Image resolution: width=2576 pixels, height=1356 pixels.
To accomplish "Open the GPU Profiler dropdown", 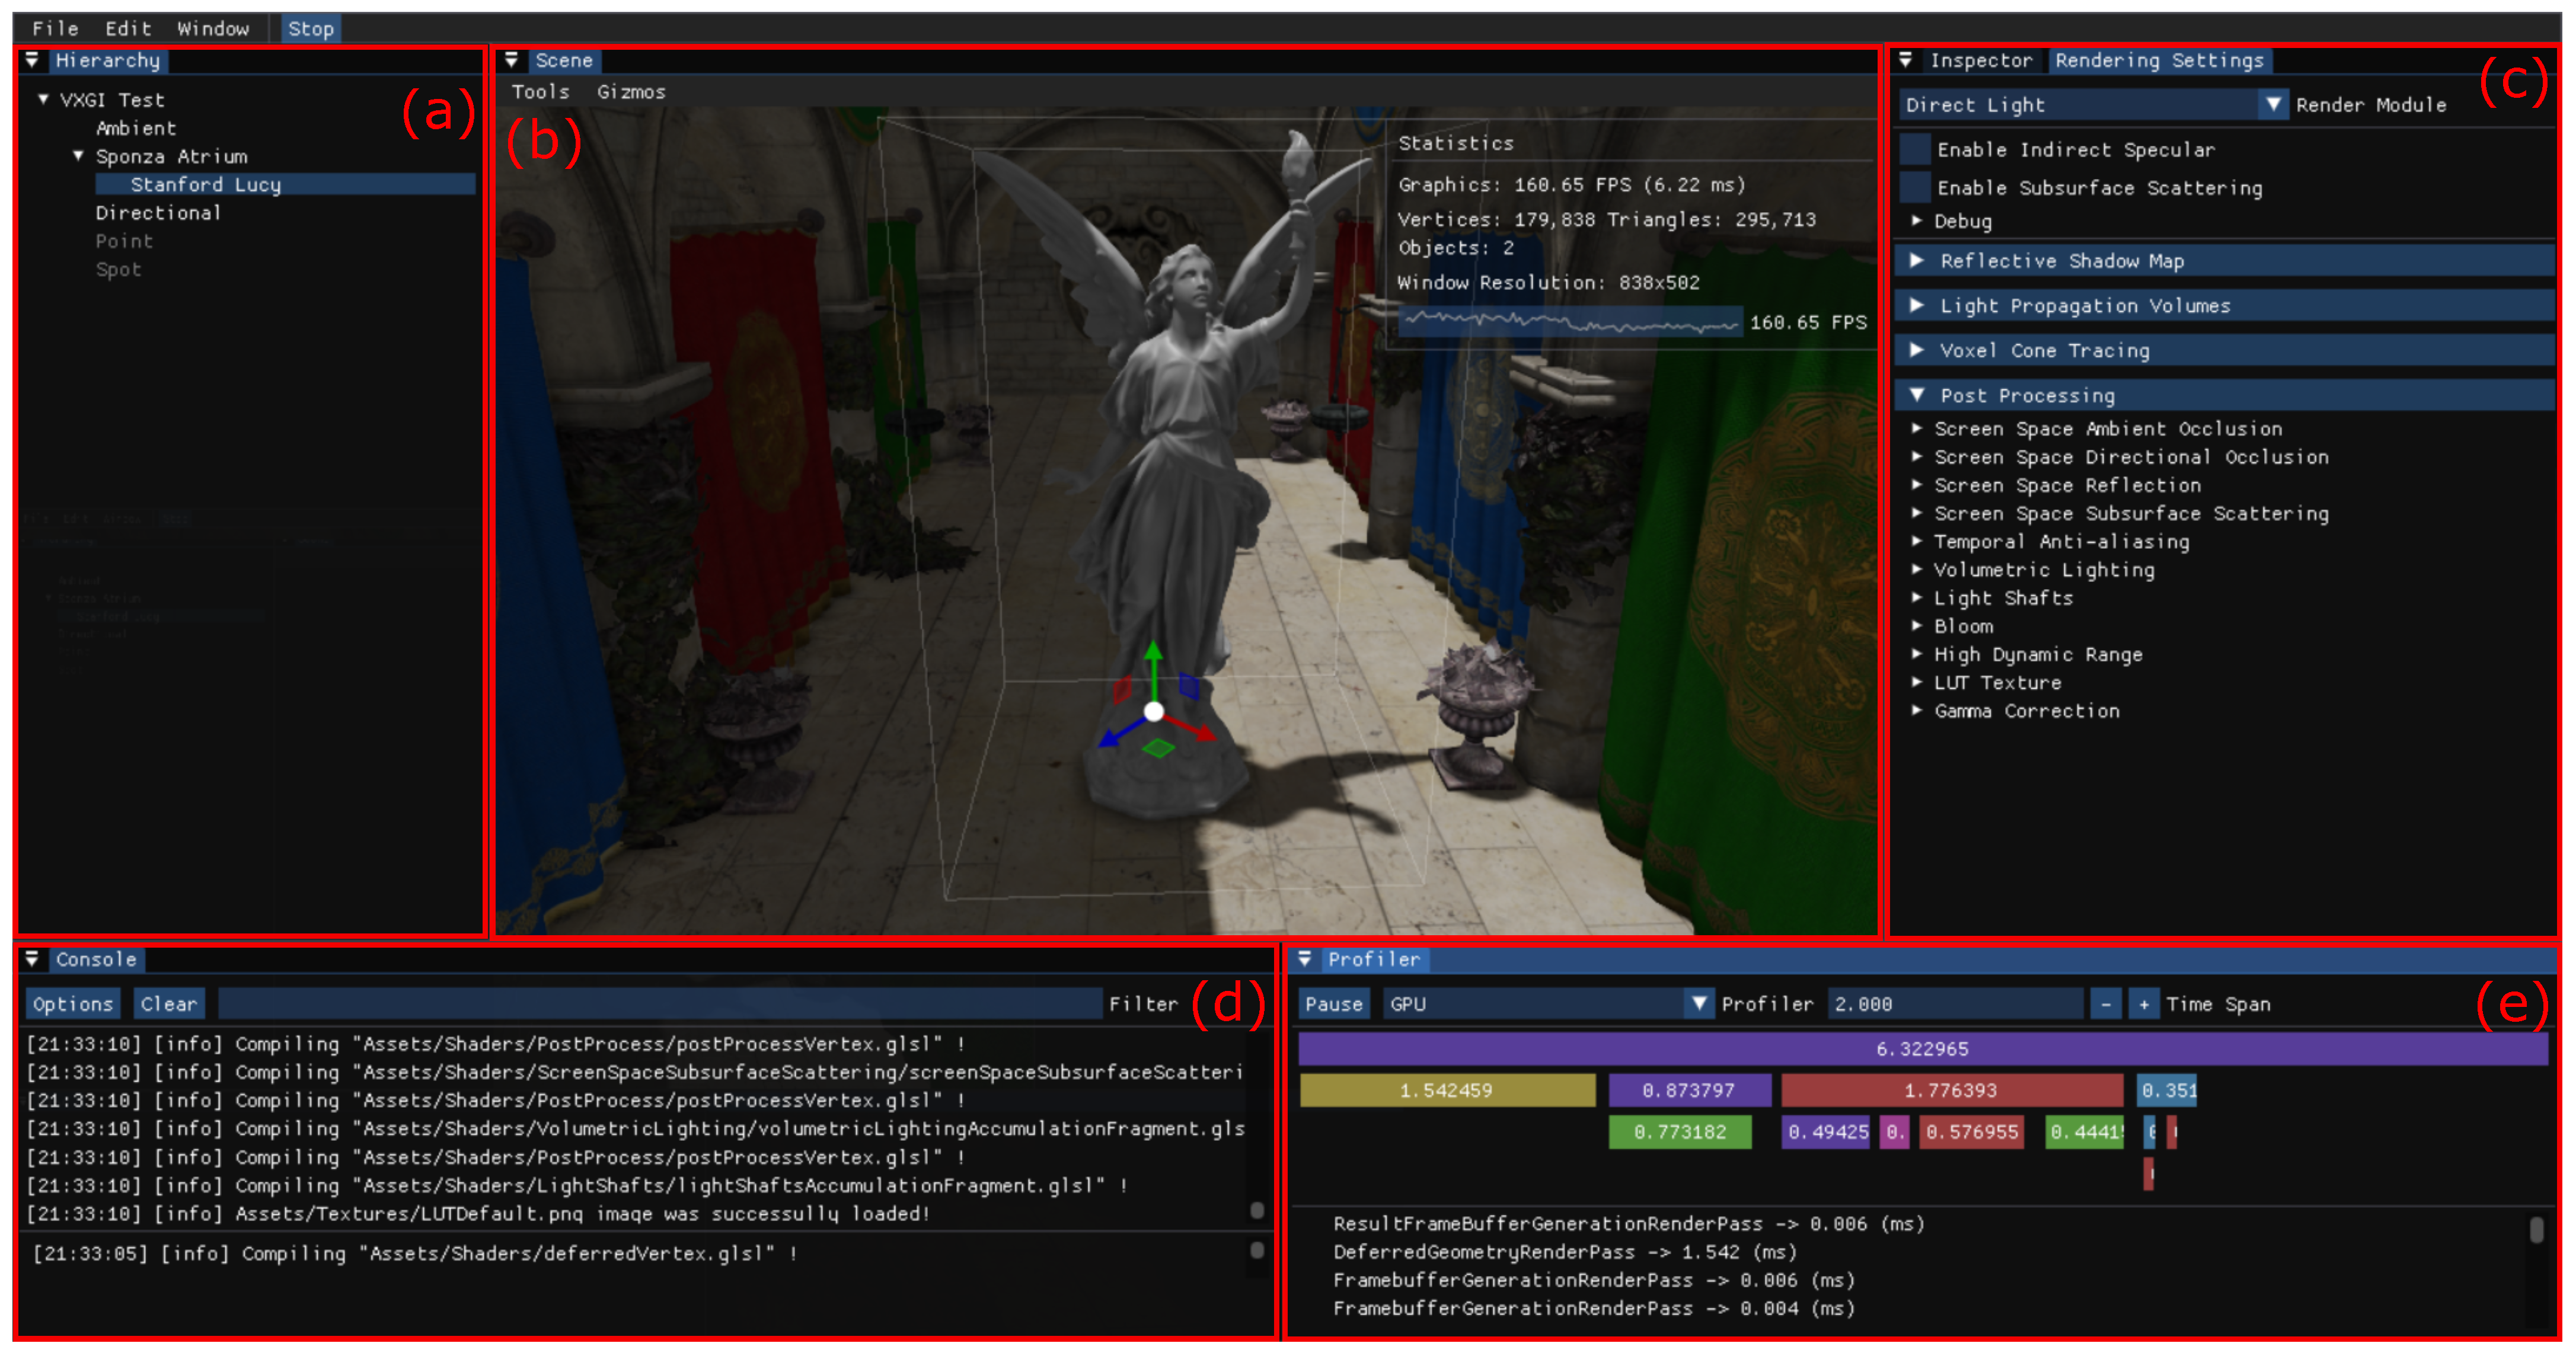I will 1698,1003.
